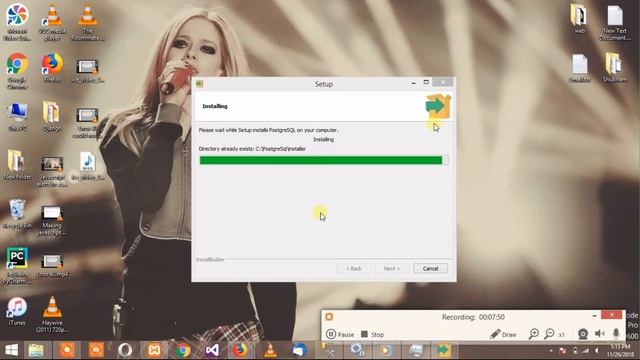640x360 pixels.
Task: Switch to Visual Studio in taskbar
Action: point(212,350)
